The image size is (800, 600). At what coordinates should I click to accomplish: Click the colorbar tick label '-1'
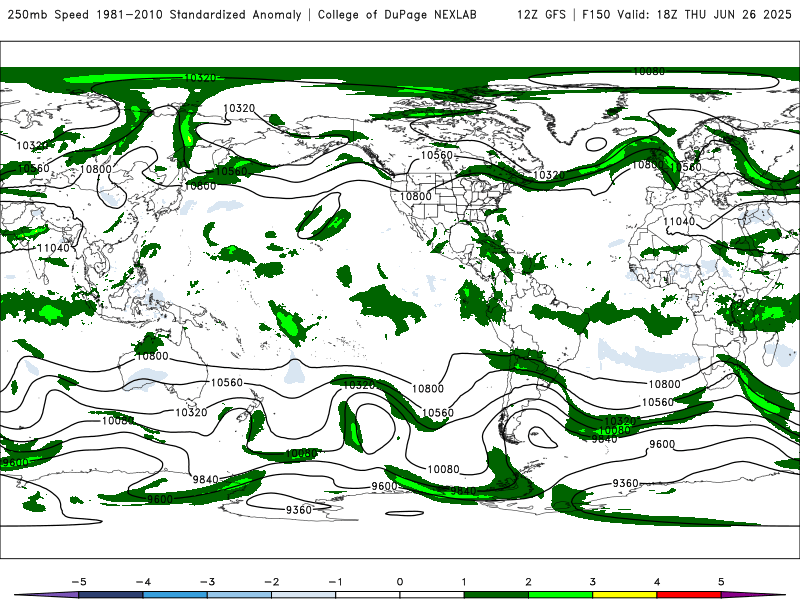click(335, 582)
